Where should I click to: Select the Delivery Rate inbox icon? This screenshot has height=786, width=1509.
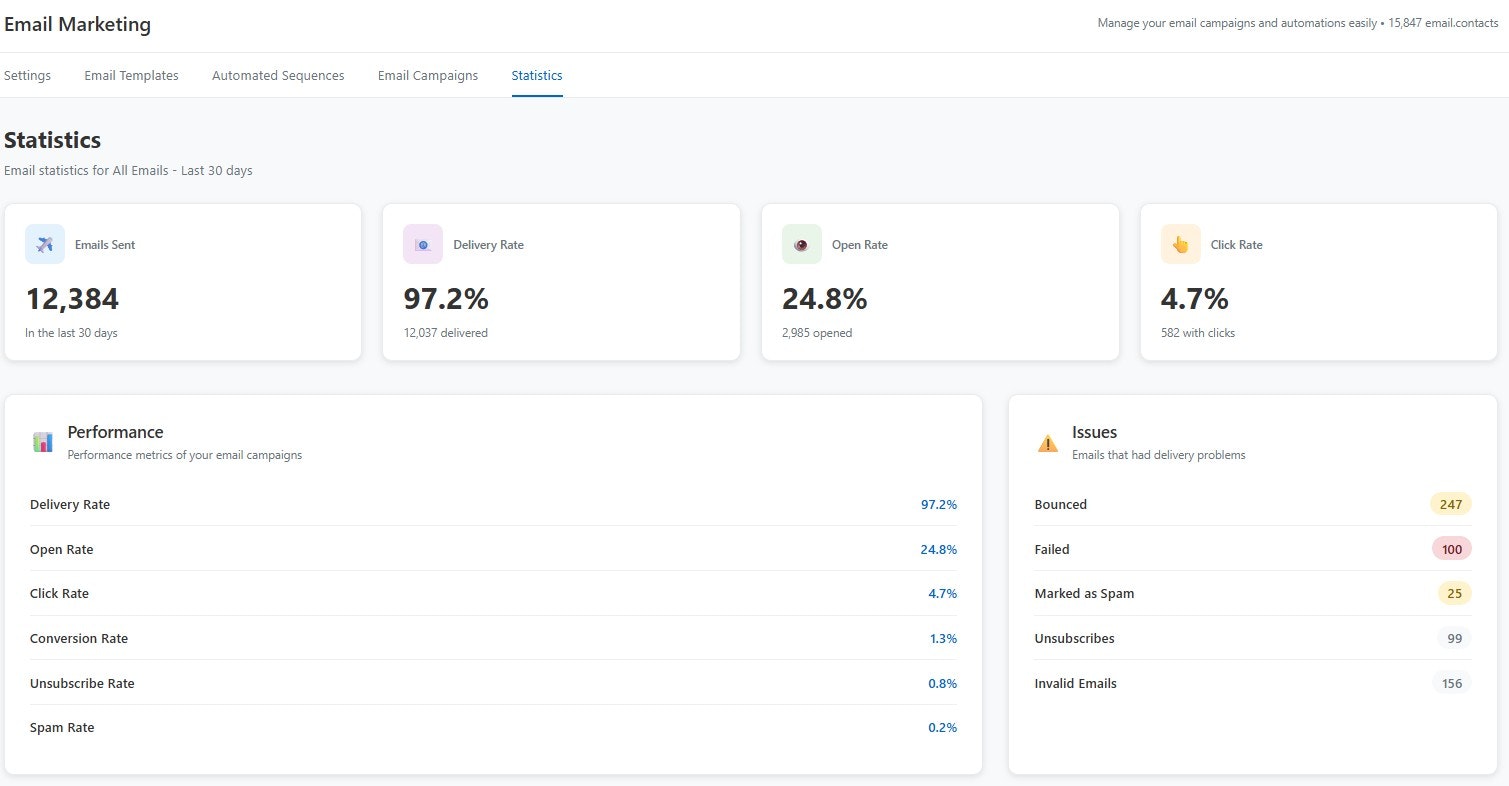422,243
